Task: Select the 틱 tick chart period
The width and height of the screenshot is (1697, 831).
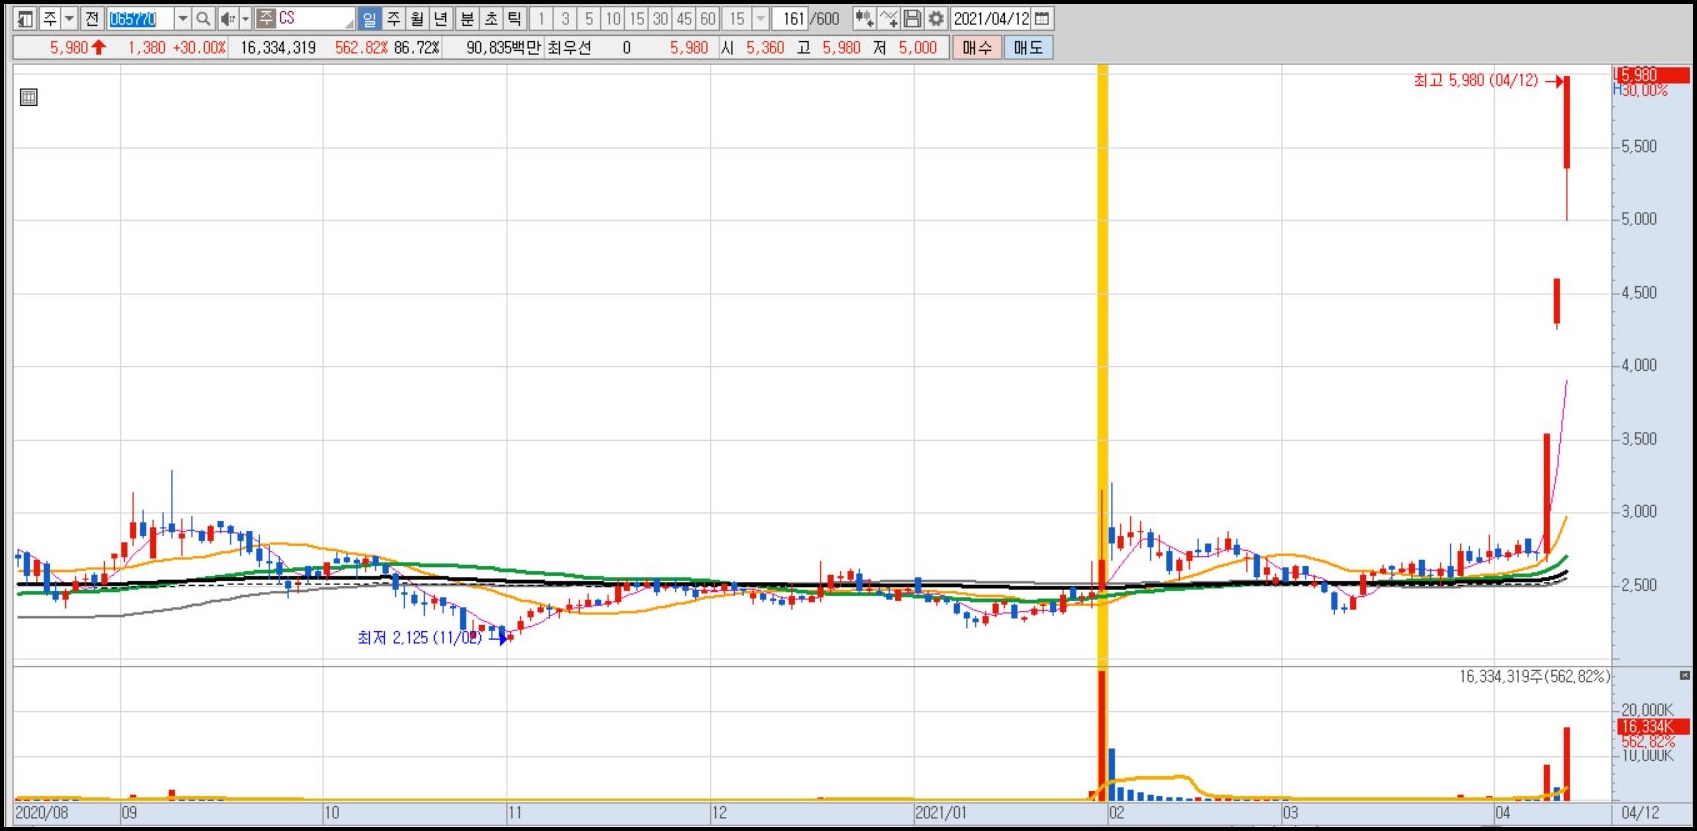Action: (514, 19)
